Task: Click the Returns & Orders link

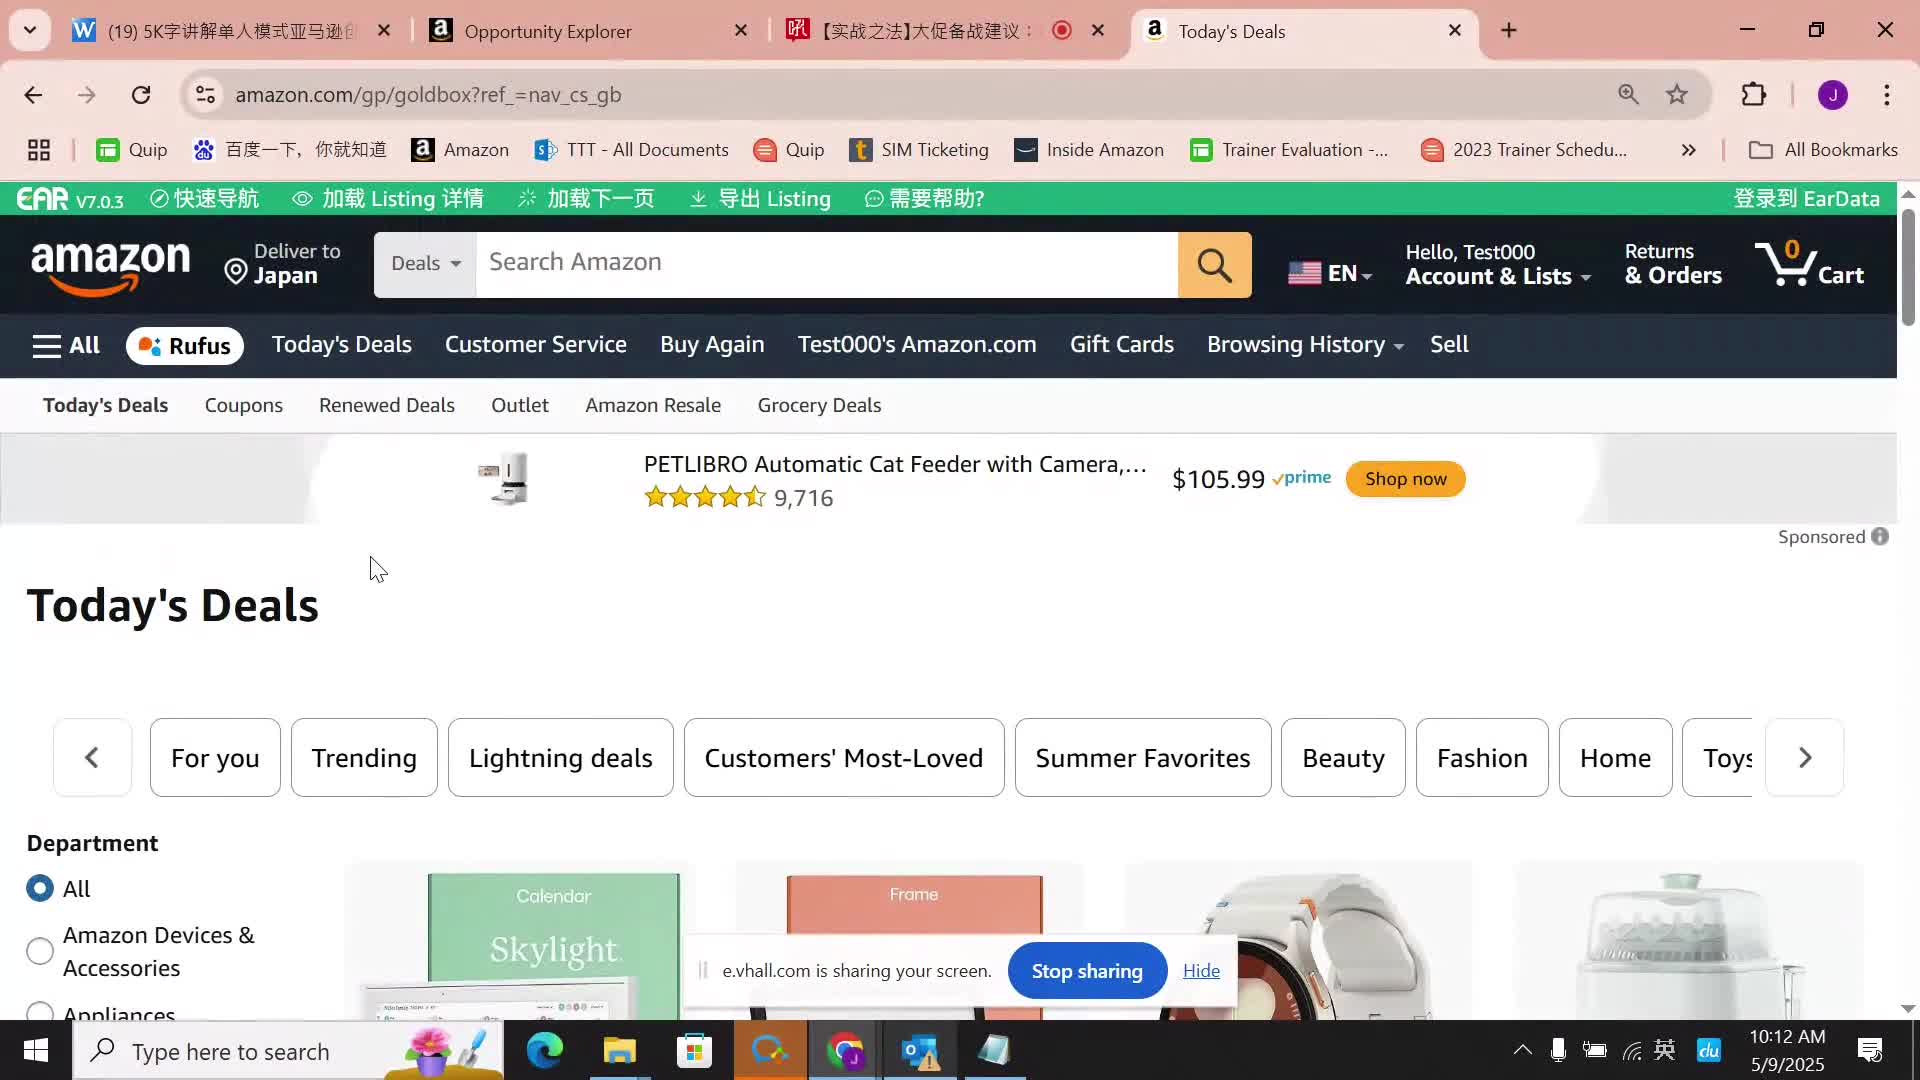Action: 1673,265
